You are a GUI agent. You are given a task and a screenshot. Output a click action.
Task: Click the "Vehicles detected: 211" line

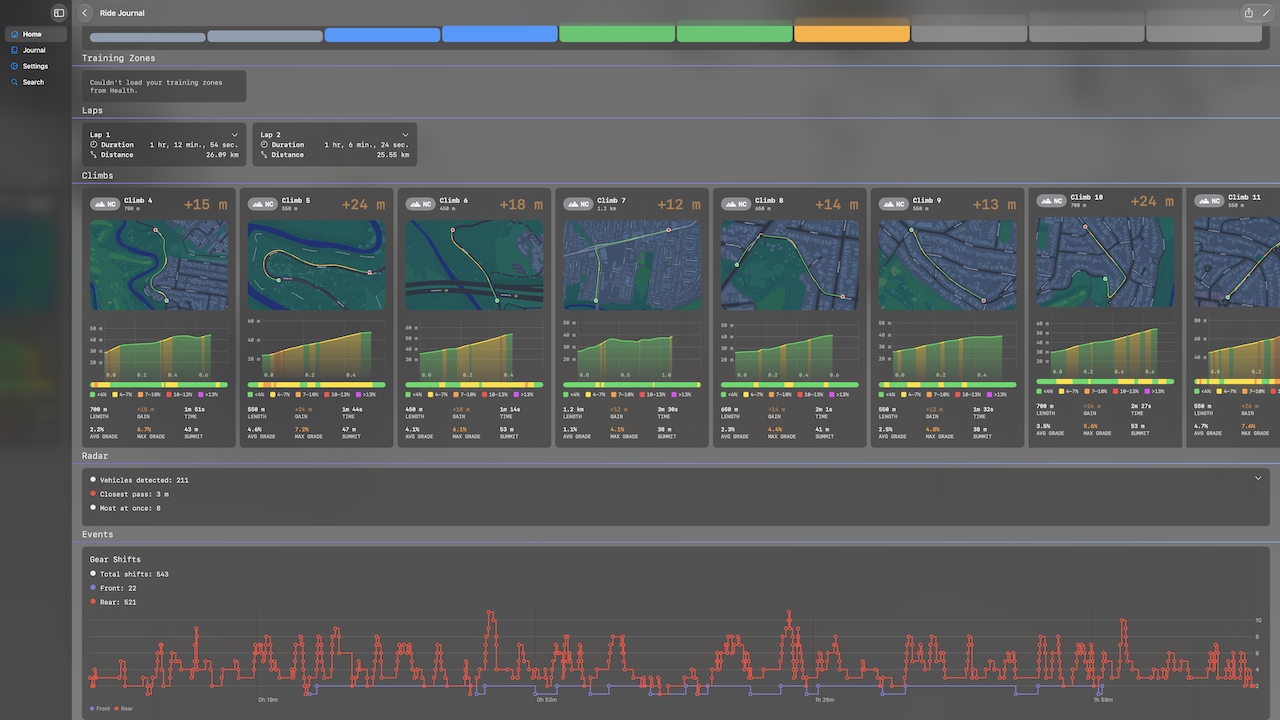pos(139,480)
